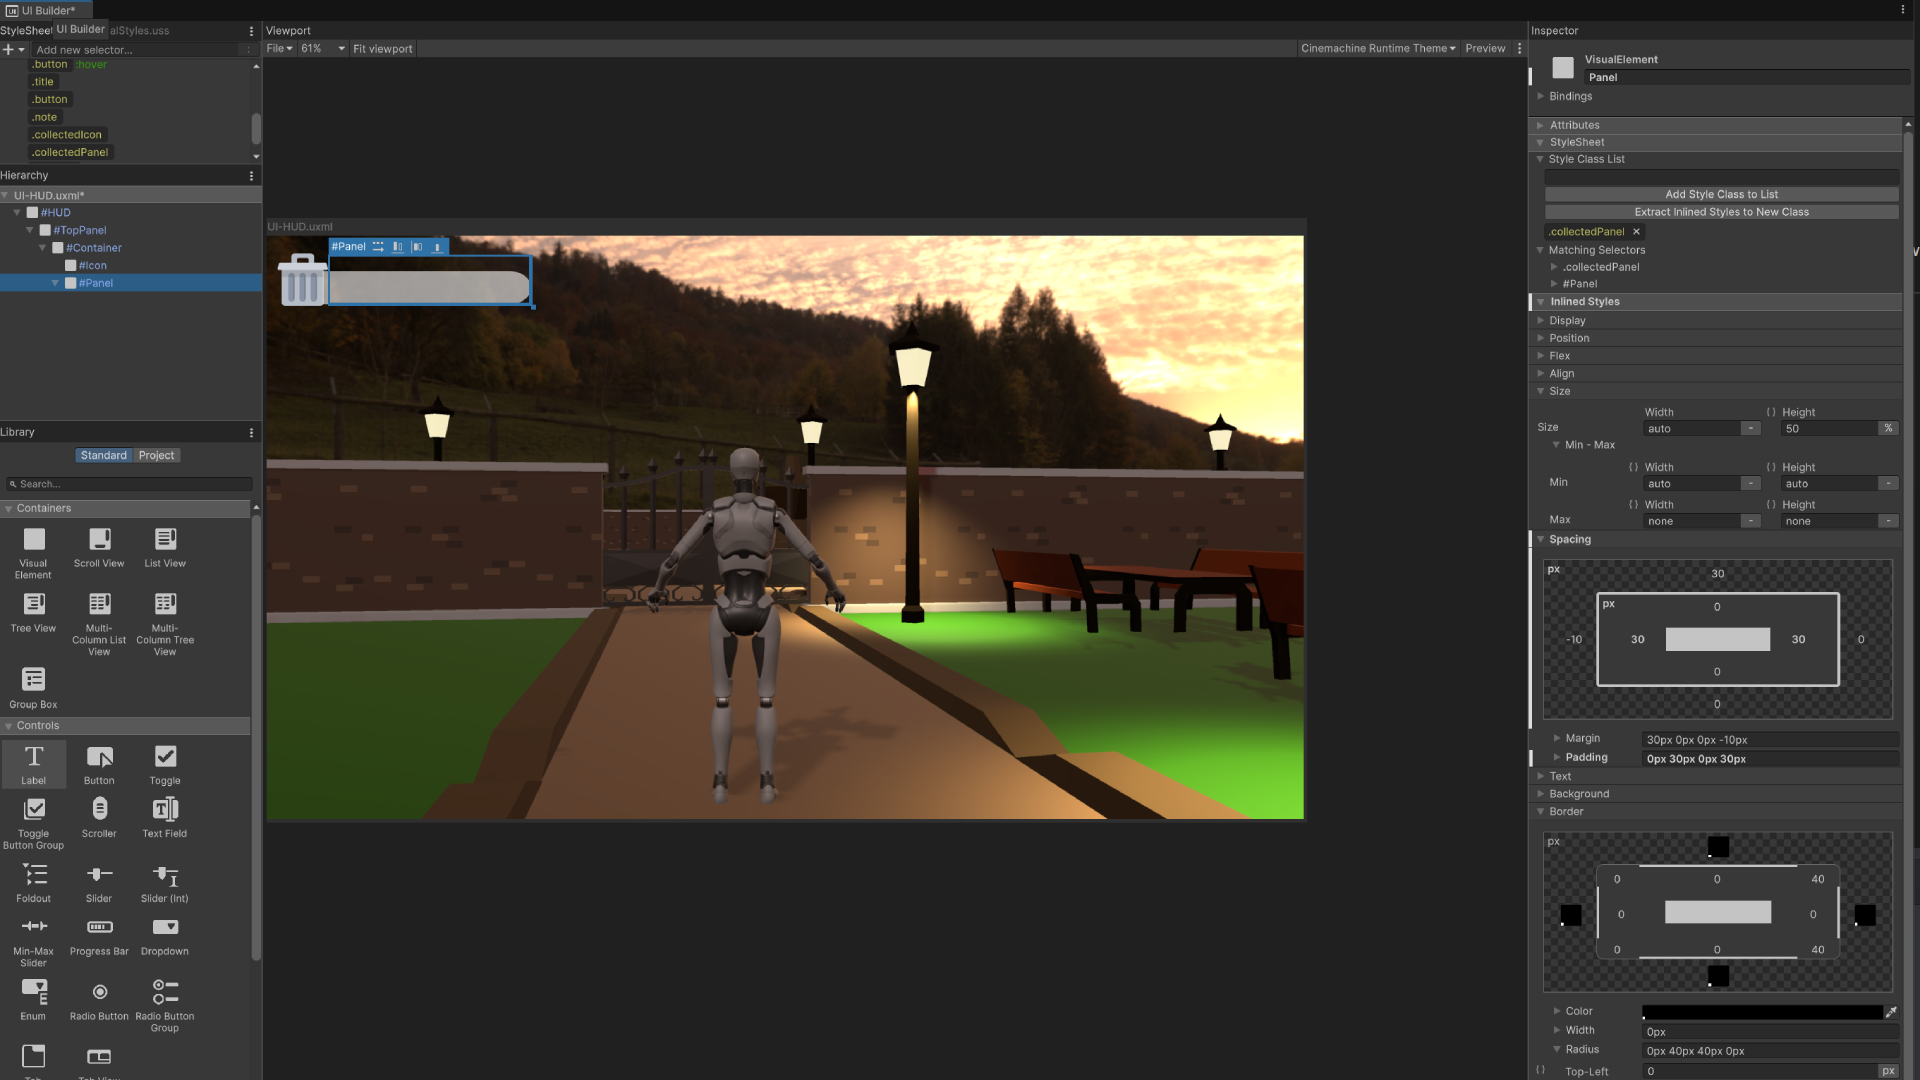Select #Icon in the Hierarchy tree
The width and height of the screenshot is (1920, 1080).
92,266
